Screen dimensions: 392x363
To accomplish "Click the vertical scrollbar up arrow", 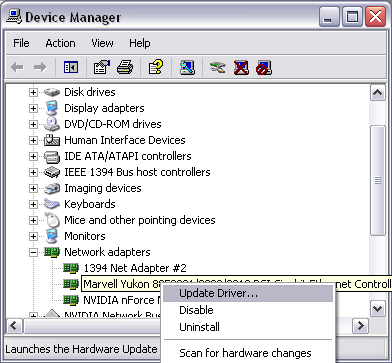I will coord(378,93).
